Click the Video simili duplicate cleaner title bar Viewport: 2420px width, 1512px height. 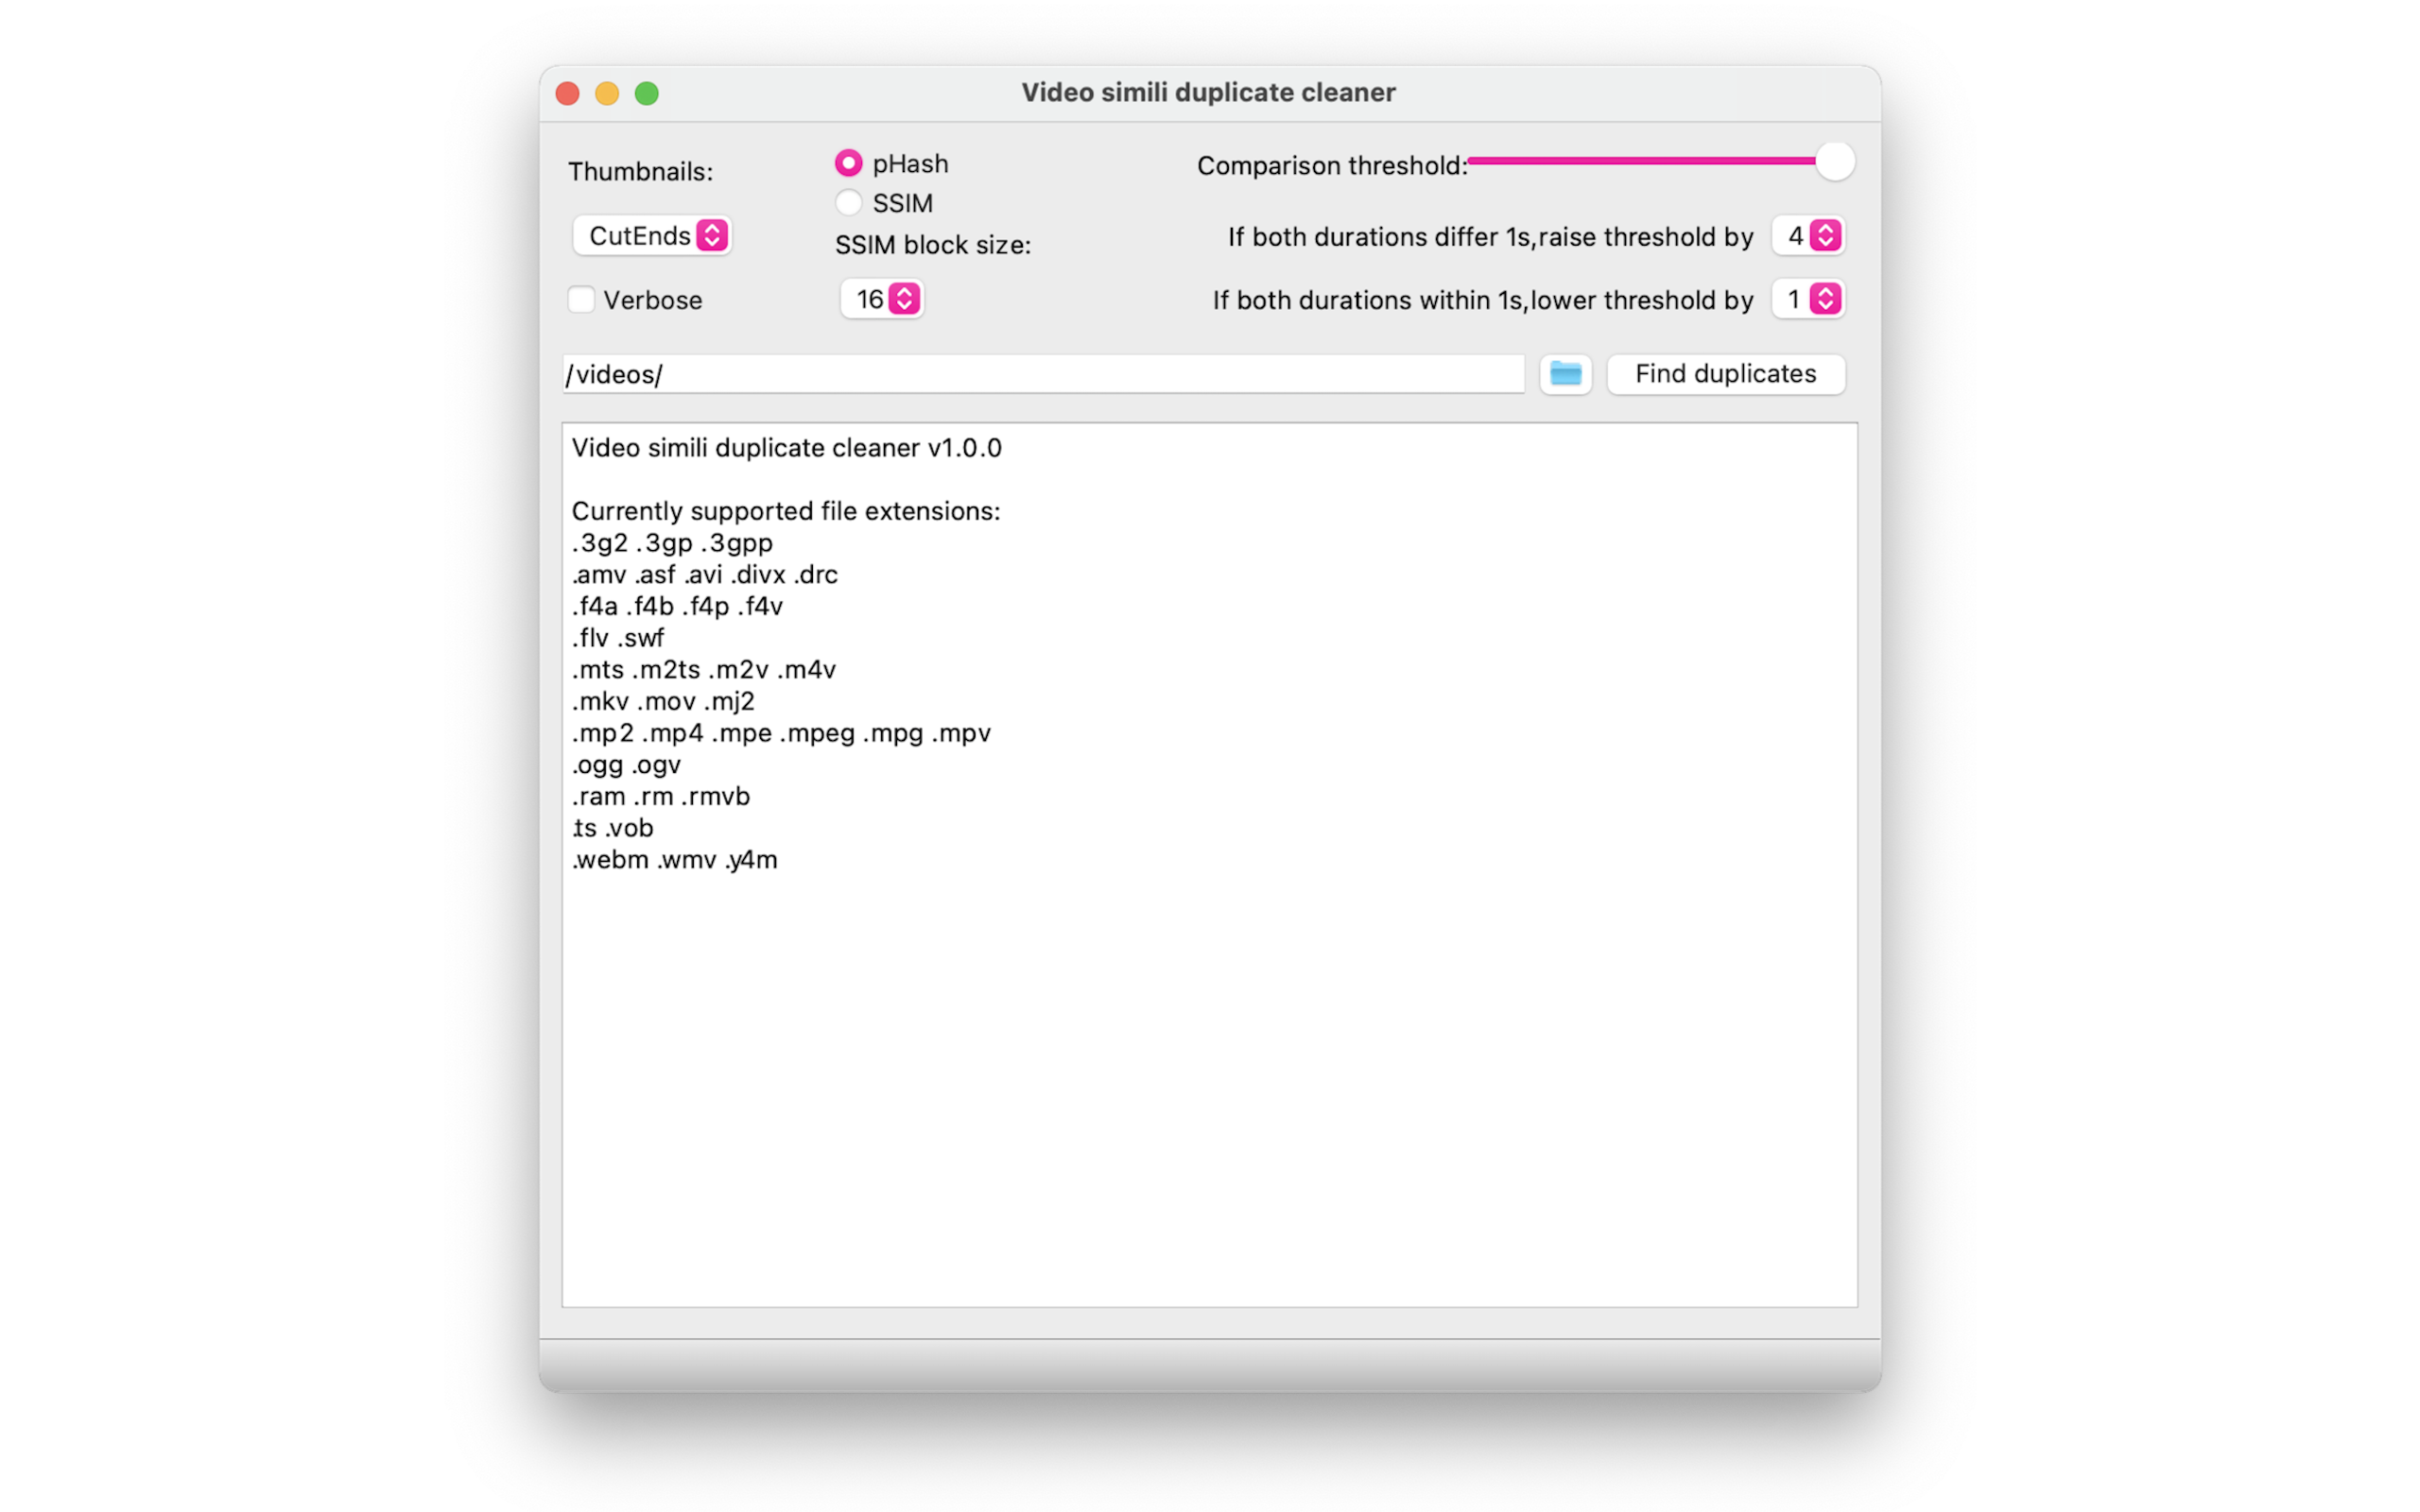tap(1207, 93)
